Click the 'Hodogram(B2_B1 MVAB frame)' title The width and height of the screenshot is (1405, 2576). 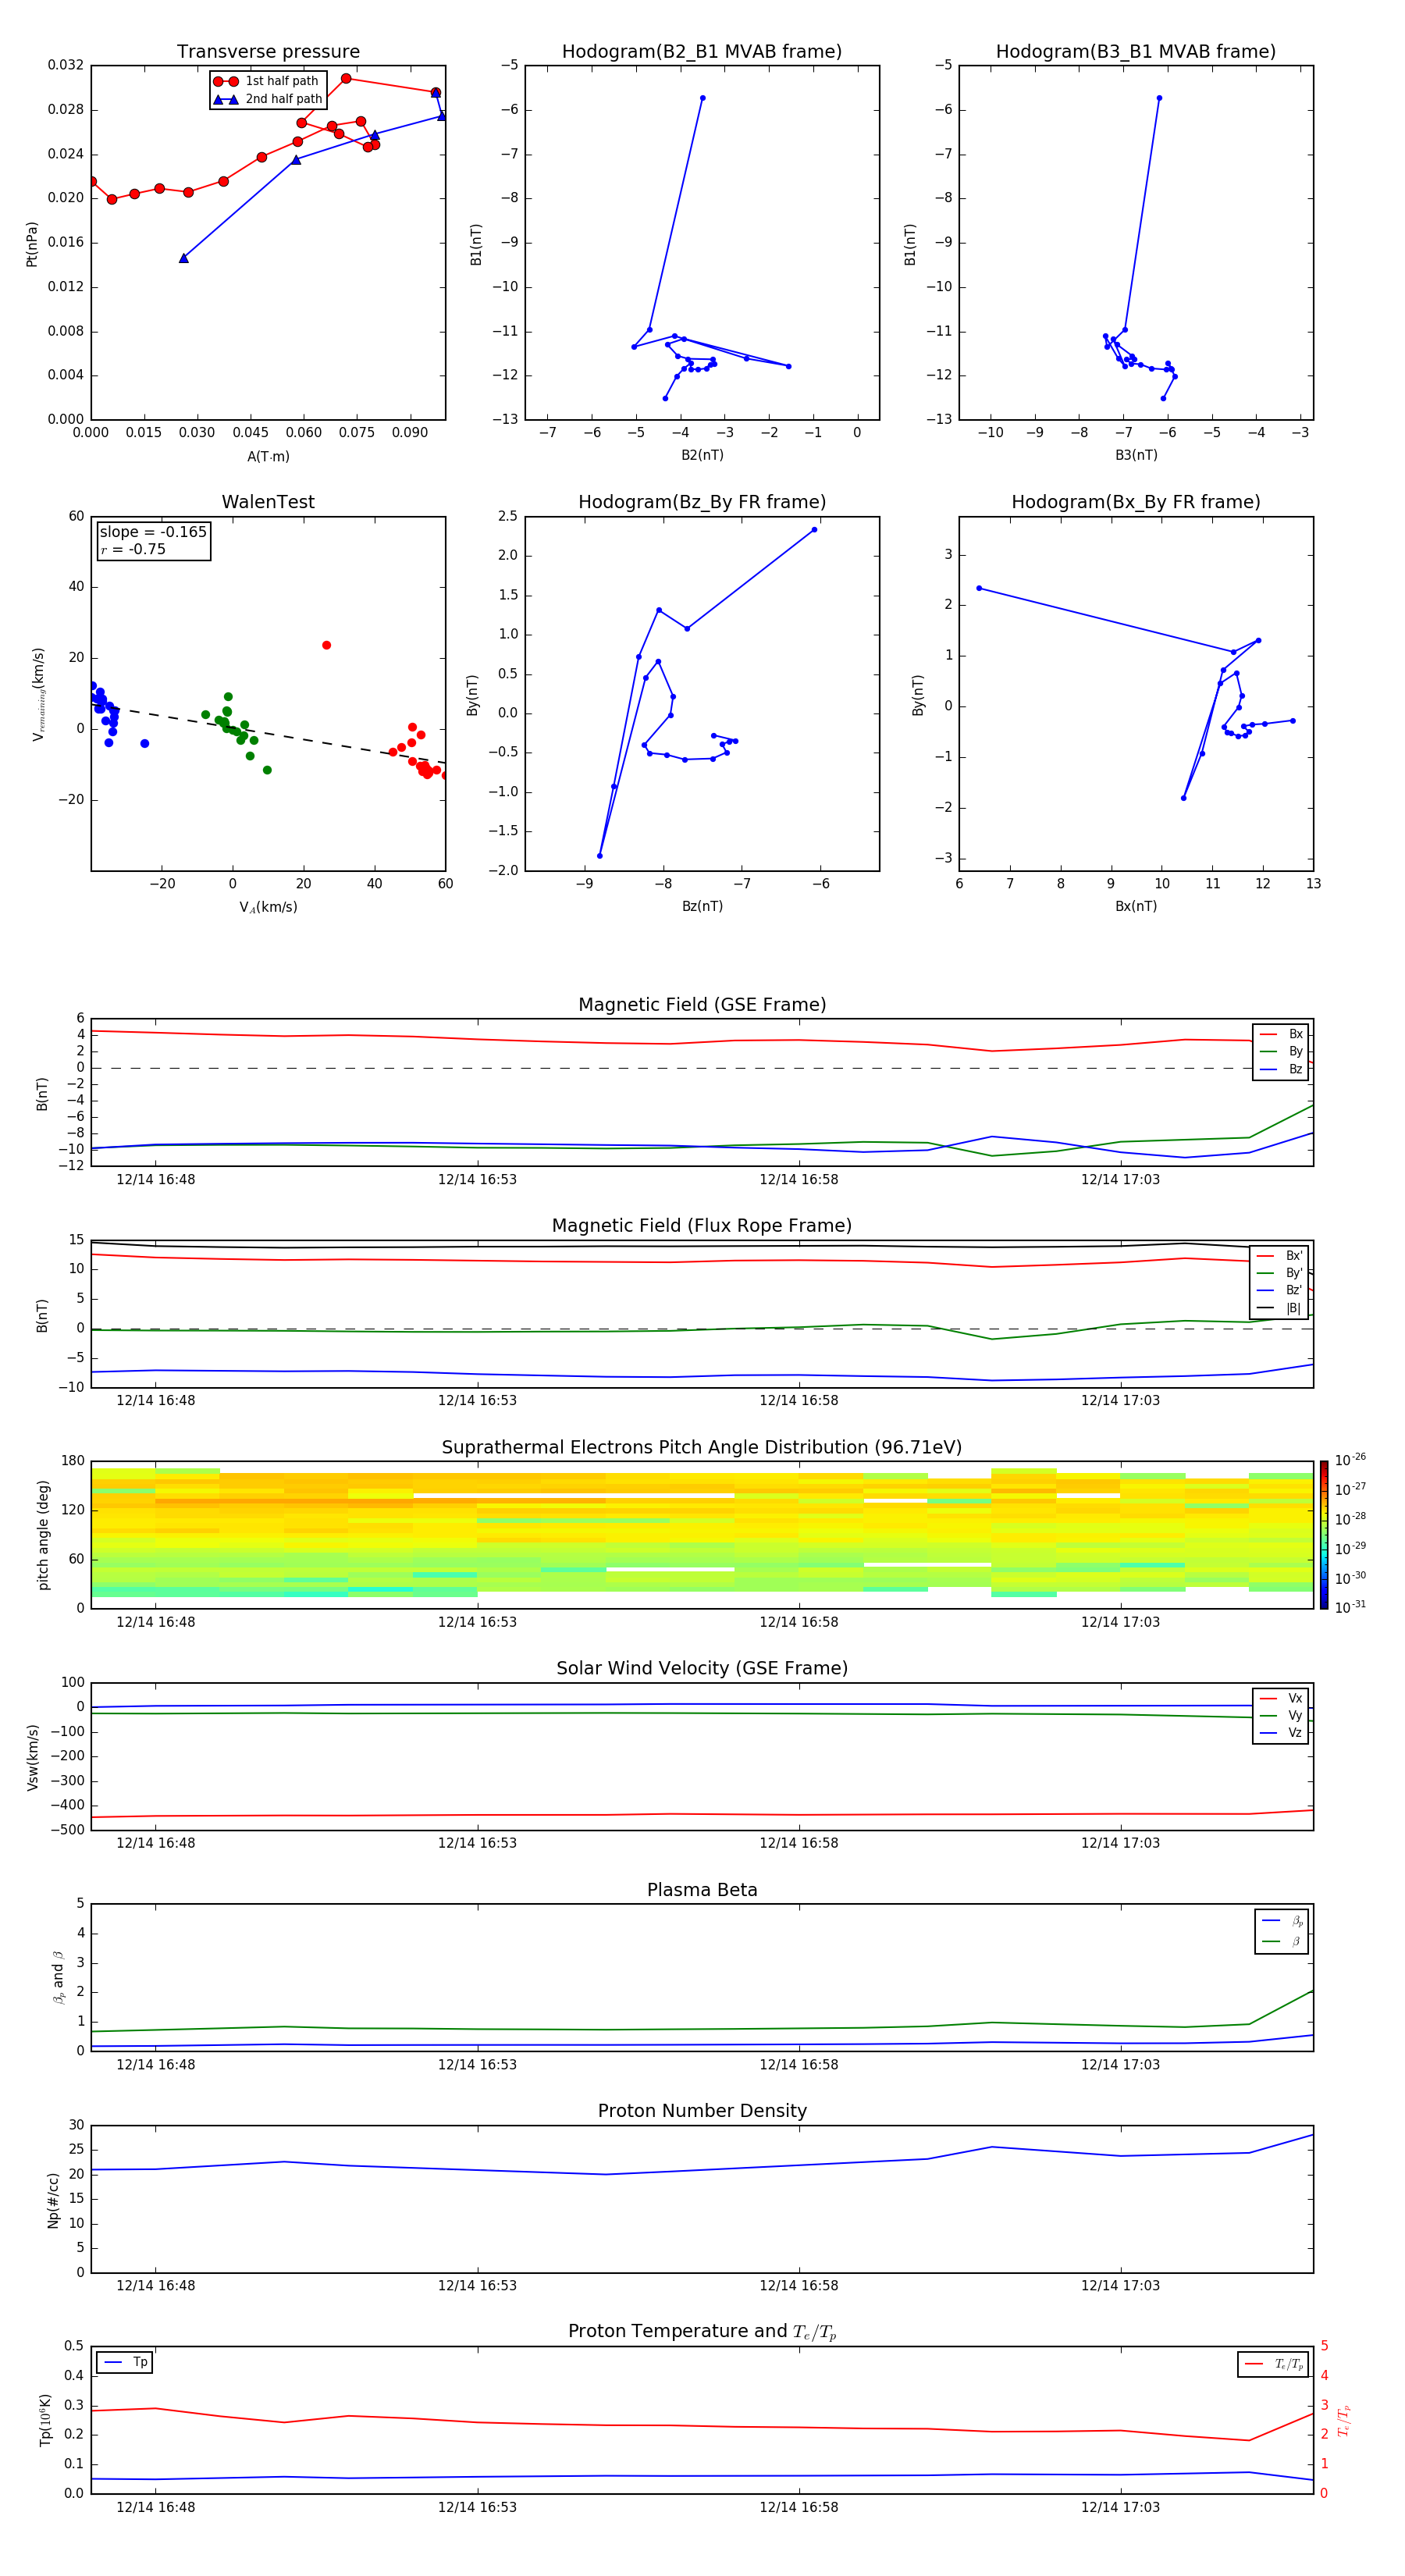coord(702,52)
